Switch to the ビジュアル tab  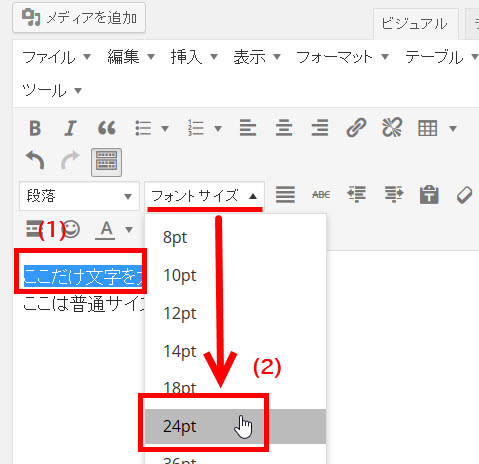coord(415,24)
